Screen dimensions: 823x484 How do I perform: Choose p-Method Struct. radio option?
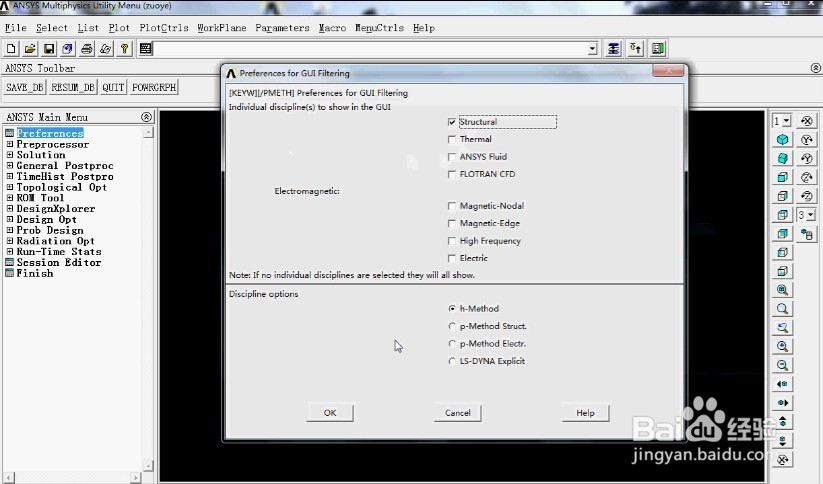[x=452, y=326]
